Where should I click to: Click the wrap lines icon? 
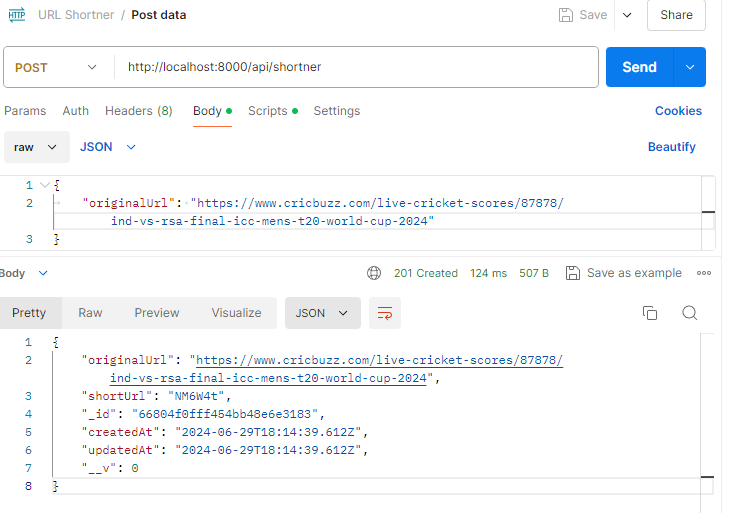tap(384, 313)
